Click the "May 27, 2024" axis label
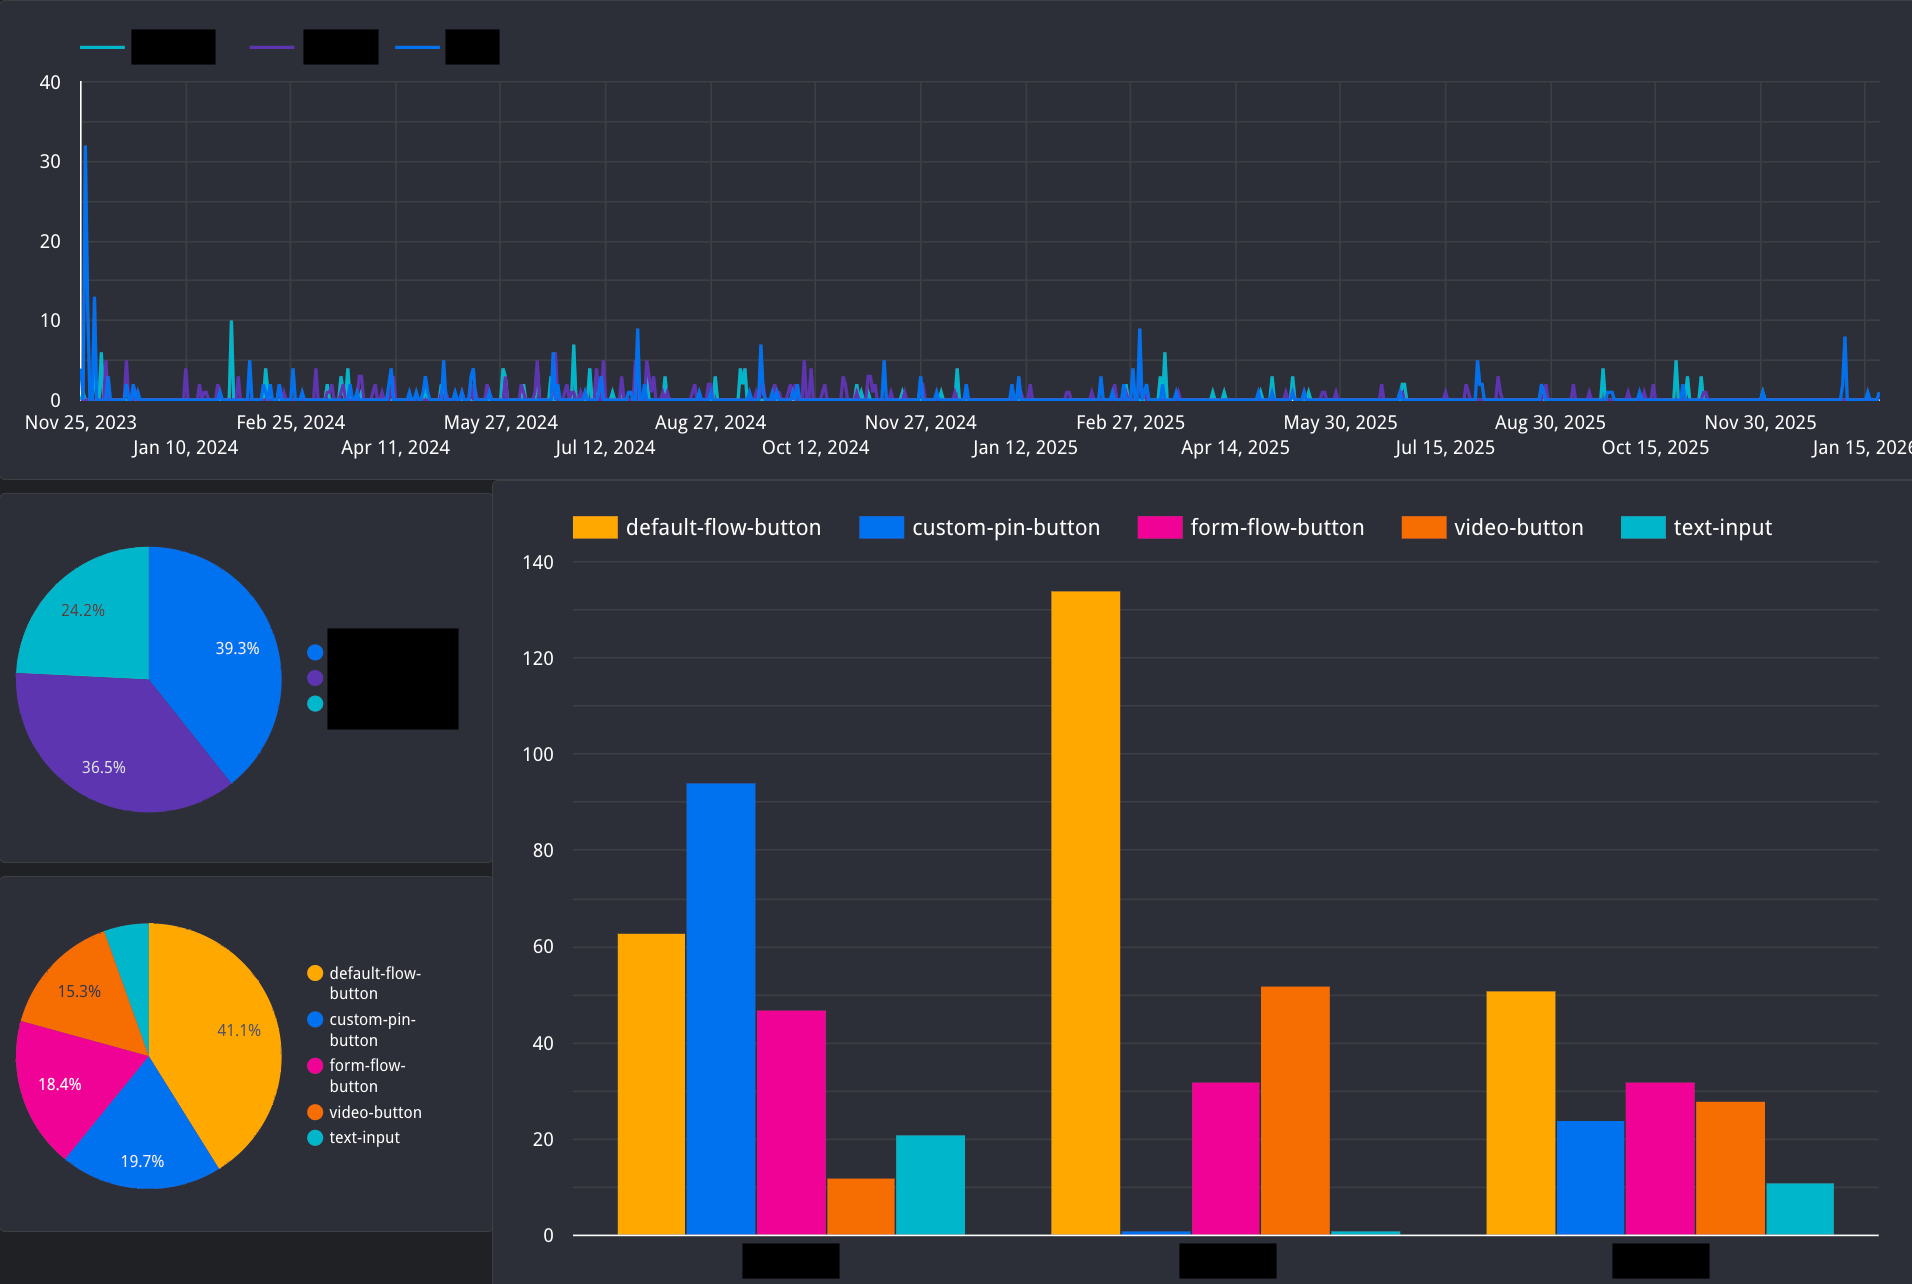This screenshot has width=1912, height=1284. 500,422
